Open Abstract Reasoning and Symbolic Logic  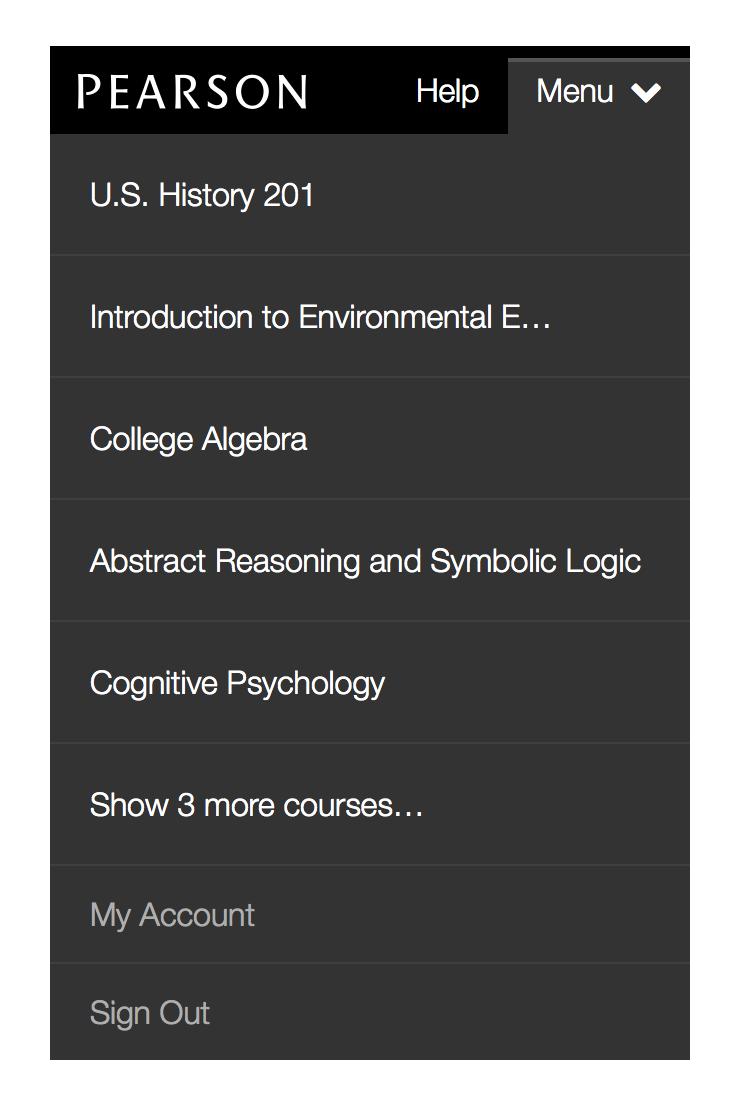coord(365,561)
